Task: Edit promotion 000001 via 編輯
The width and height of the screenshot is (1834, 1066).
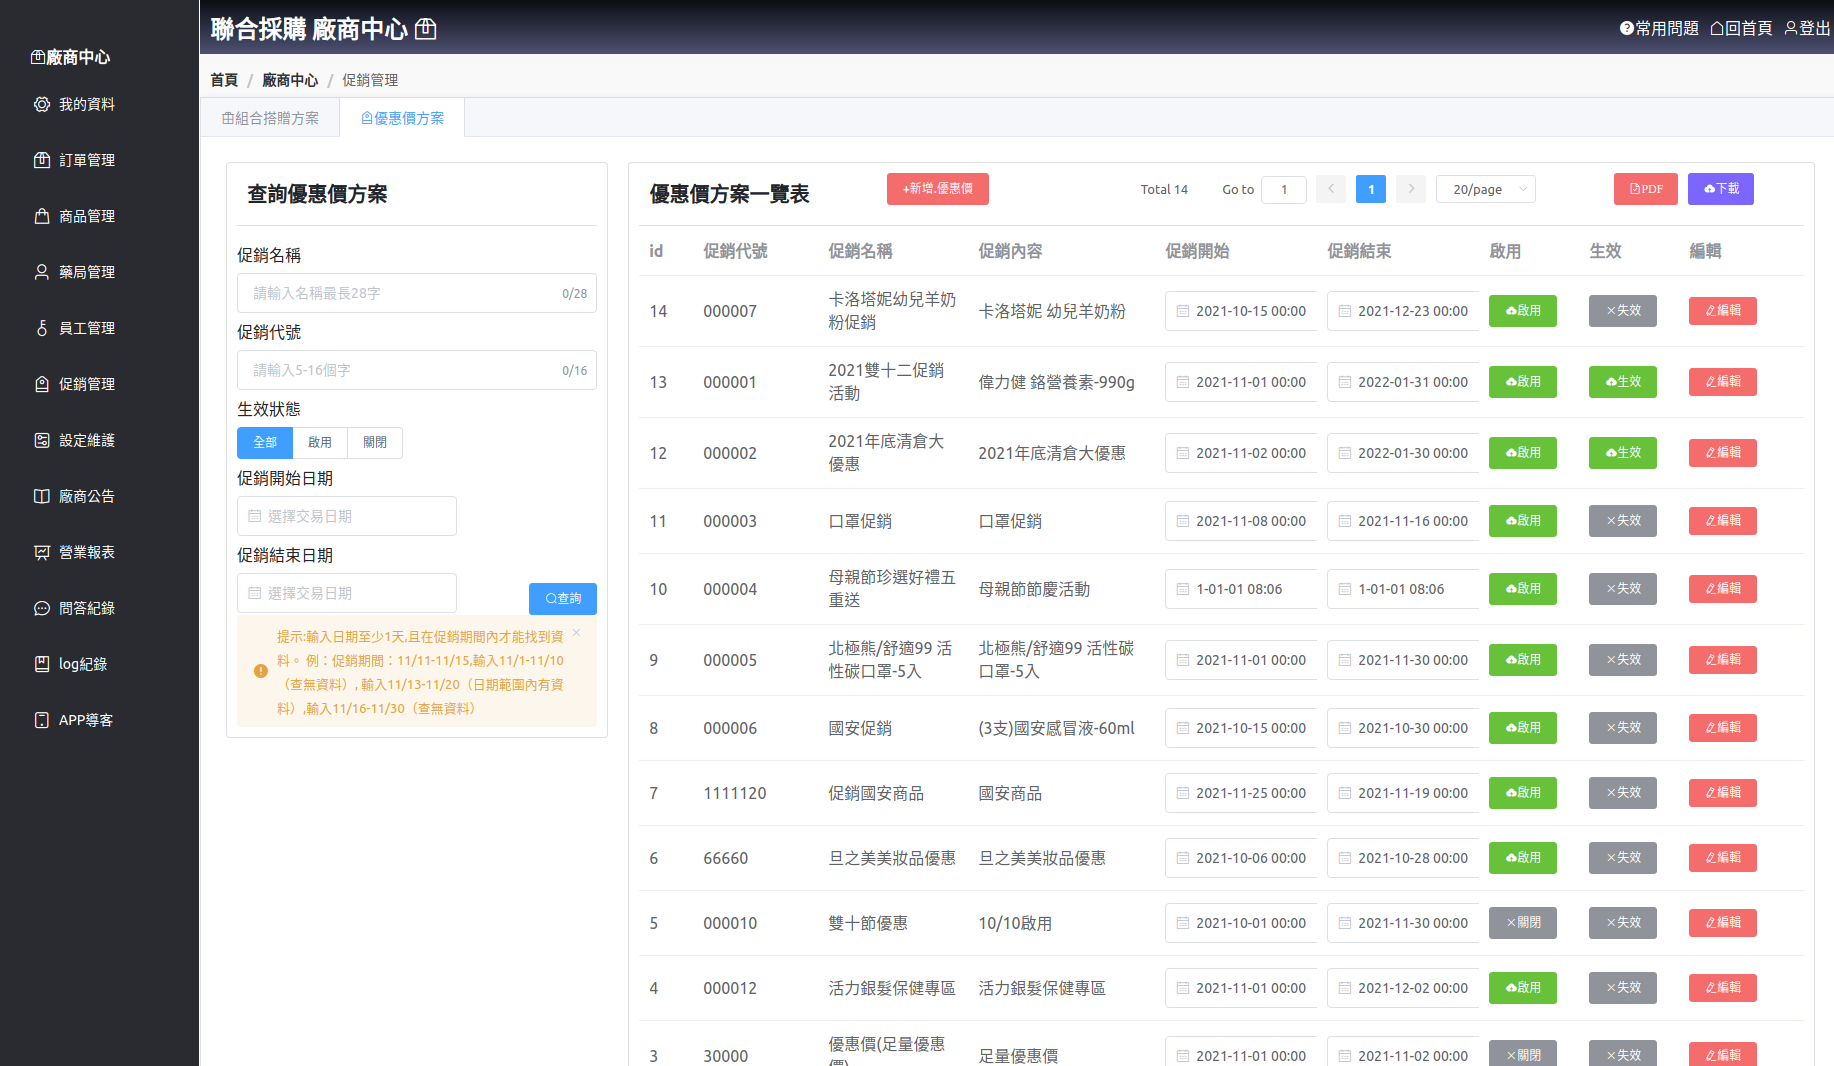Action: click(x=1722, y=382)
